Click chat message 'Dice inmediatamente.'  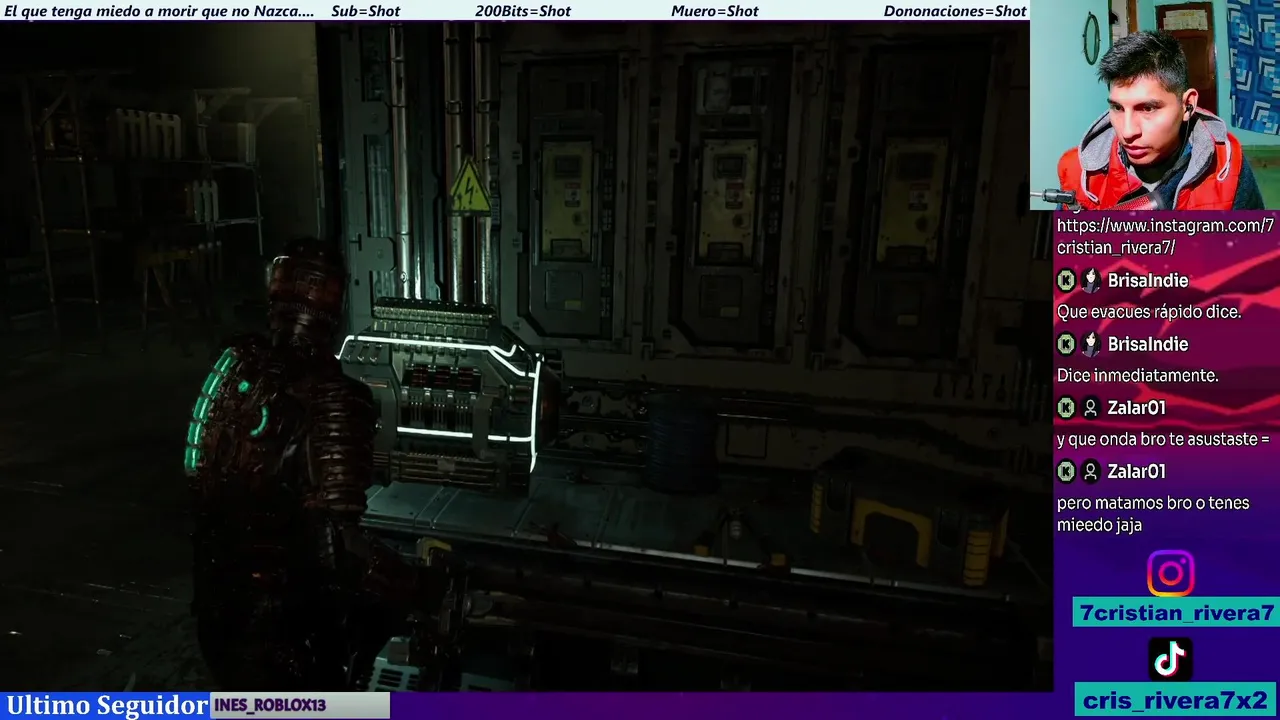click(x=1137, y=376)
